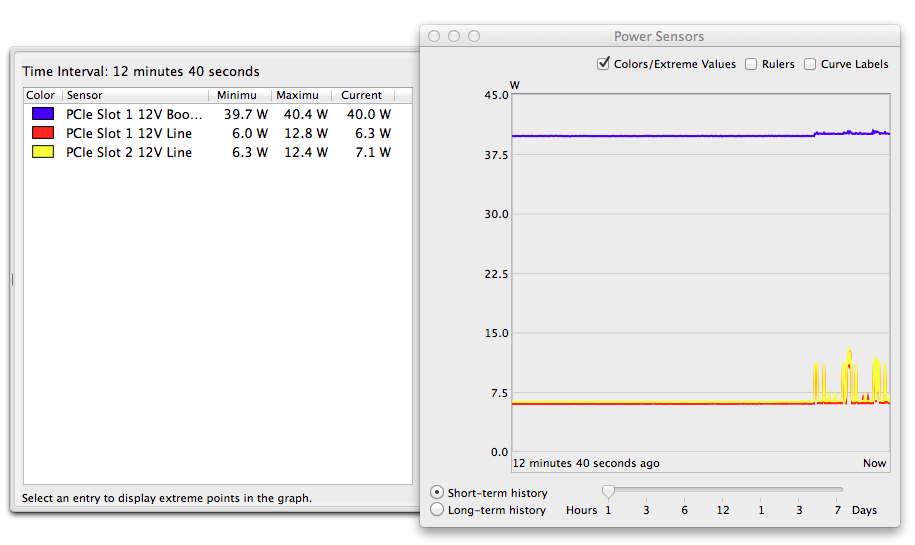The width and height of the screenshot is (915, 545).
Task: Click the Power Sensors window title bar
Action: (x=659, y=36)
